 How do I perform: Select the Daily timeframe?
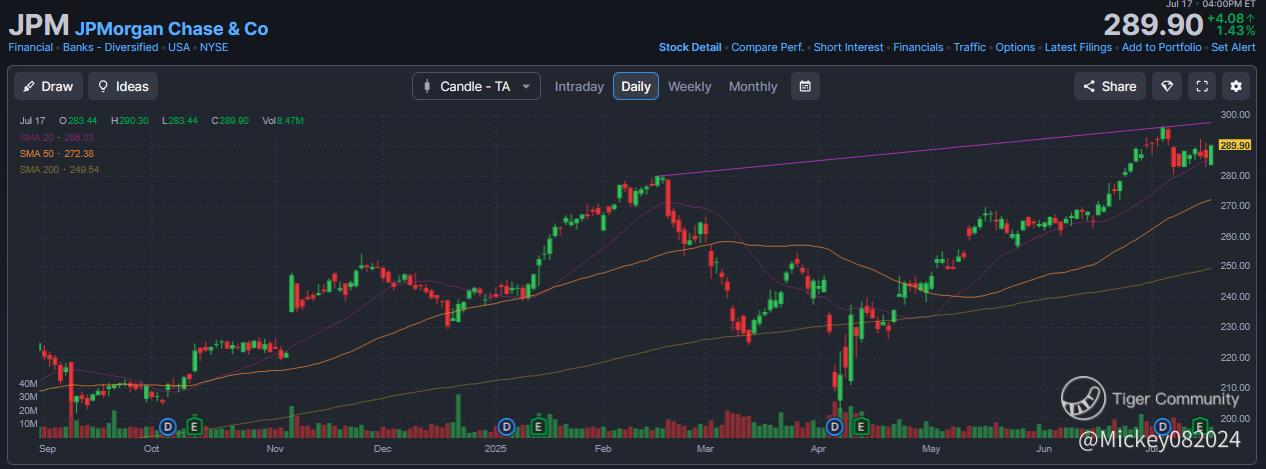636,86
